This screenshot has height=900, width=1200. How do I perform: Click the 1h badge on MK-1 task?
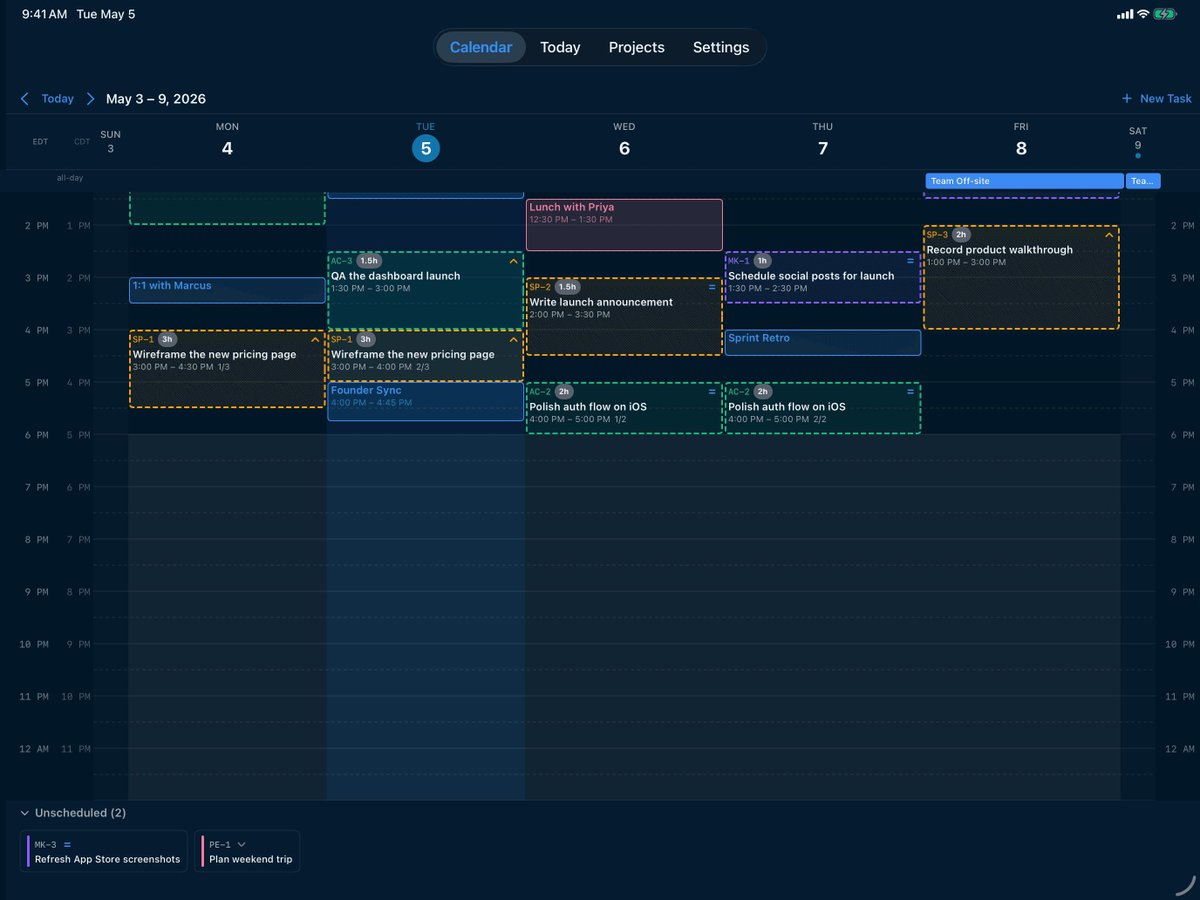(x=762, y=261)
